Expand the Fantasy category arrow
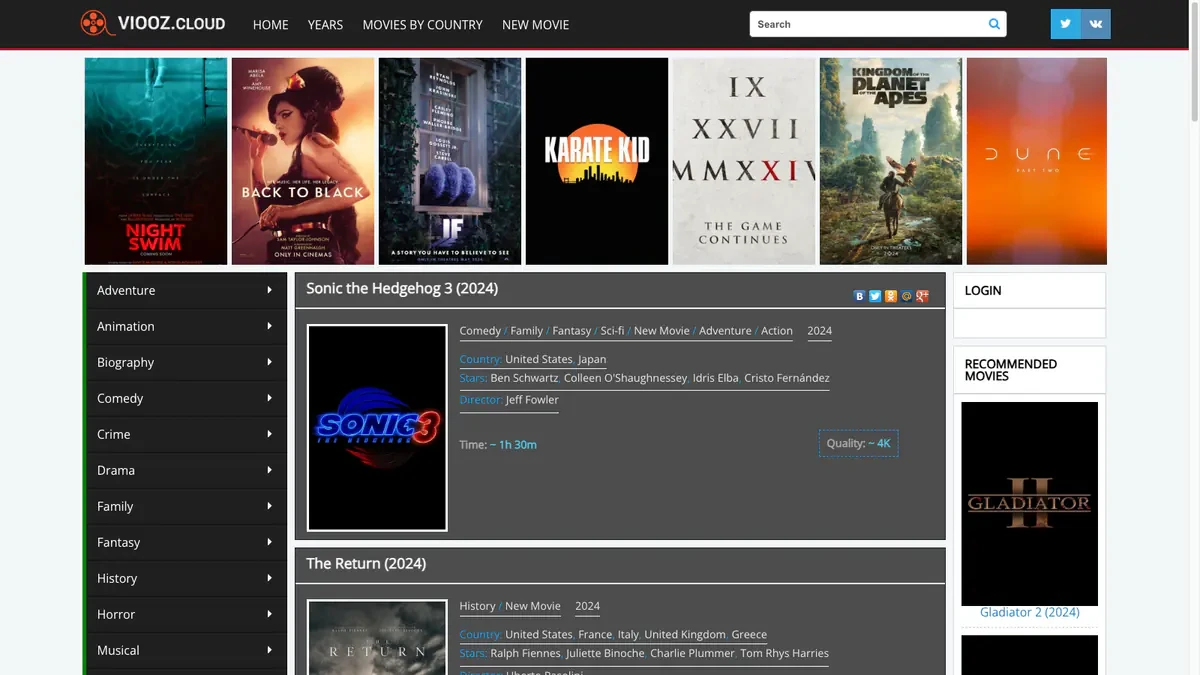The width and height of the screenshot is (1200, 675). [270, 542]
